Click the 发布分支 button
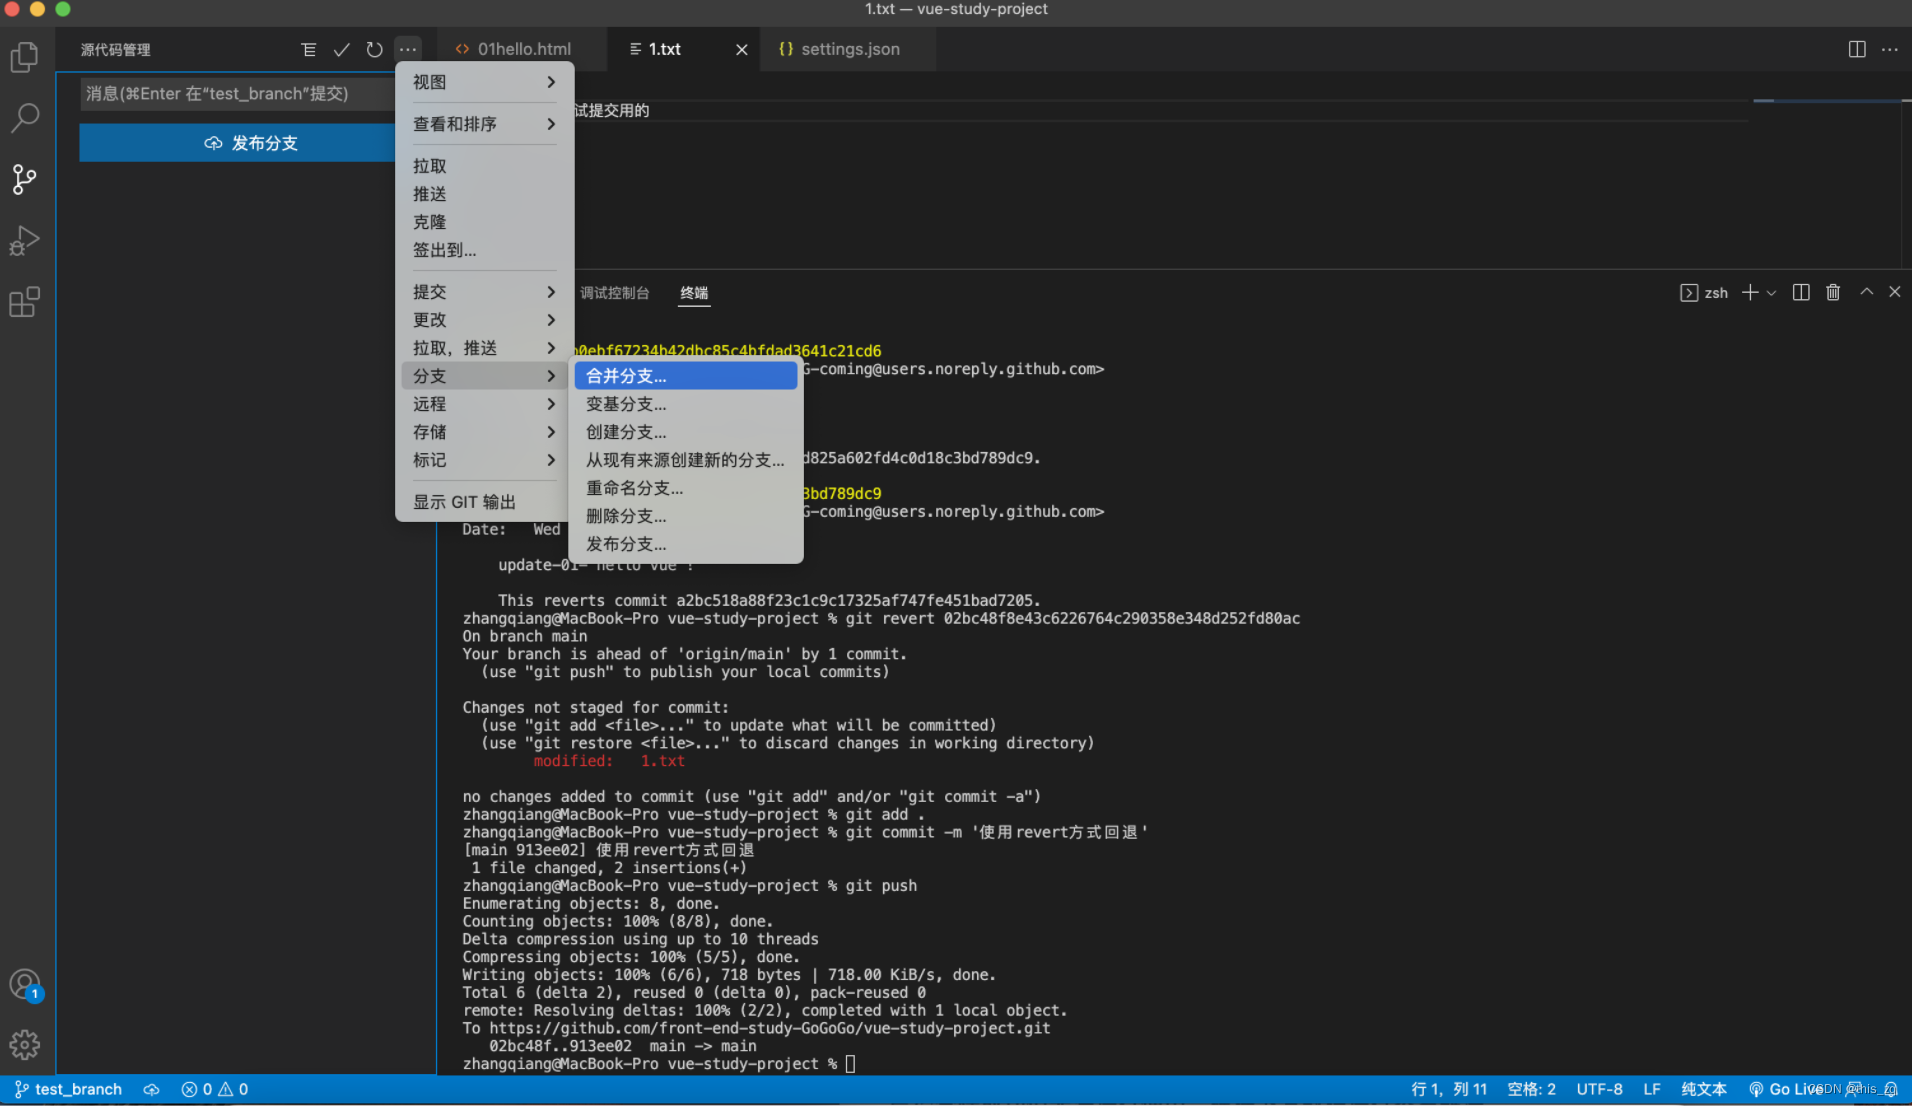 (x=239, y=143)
